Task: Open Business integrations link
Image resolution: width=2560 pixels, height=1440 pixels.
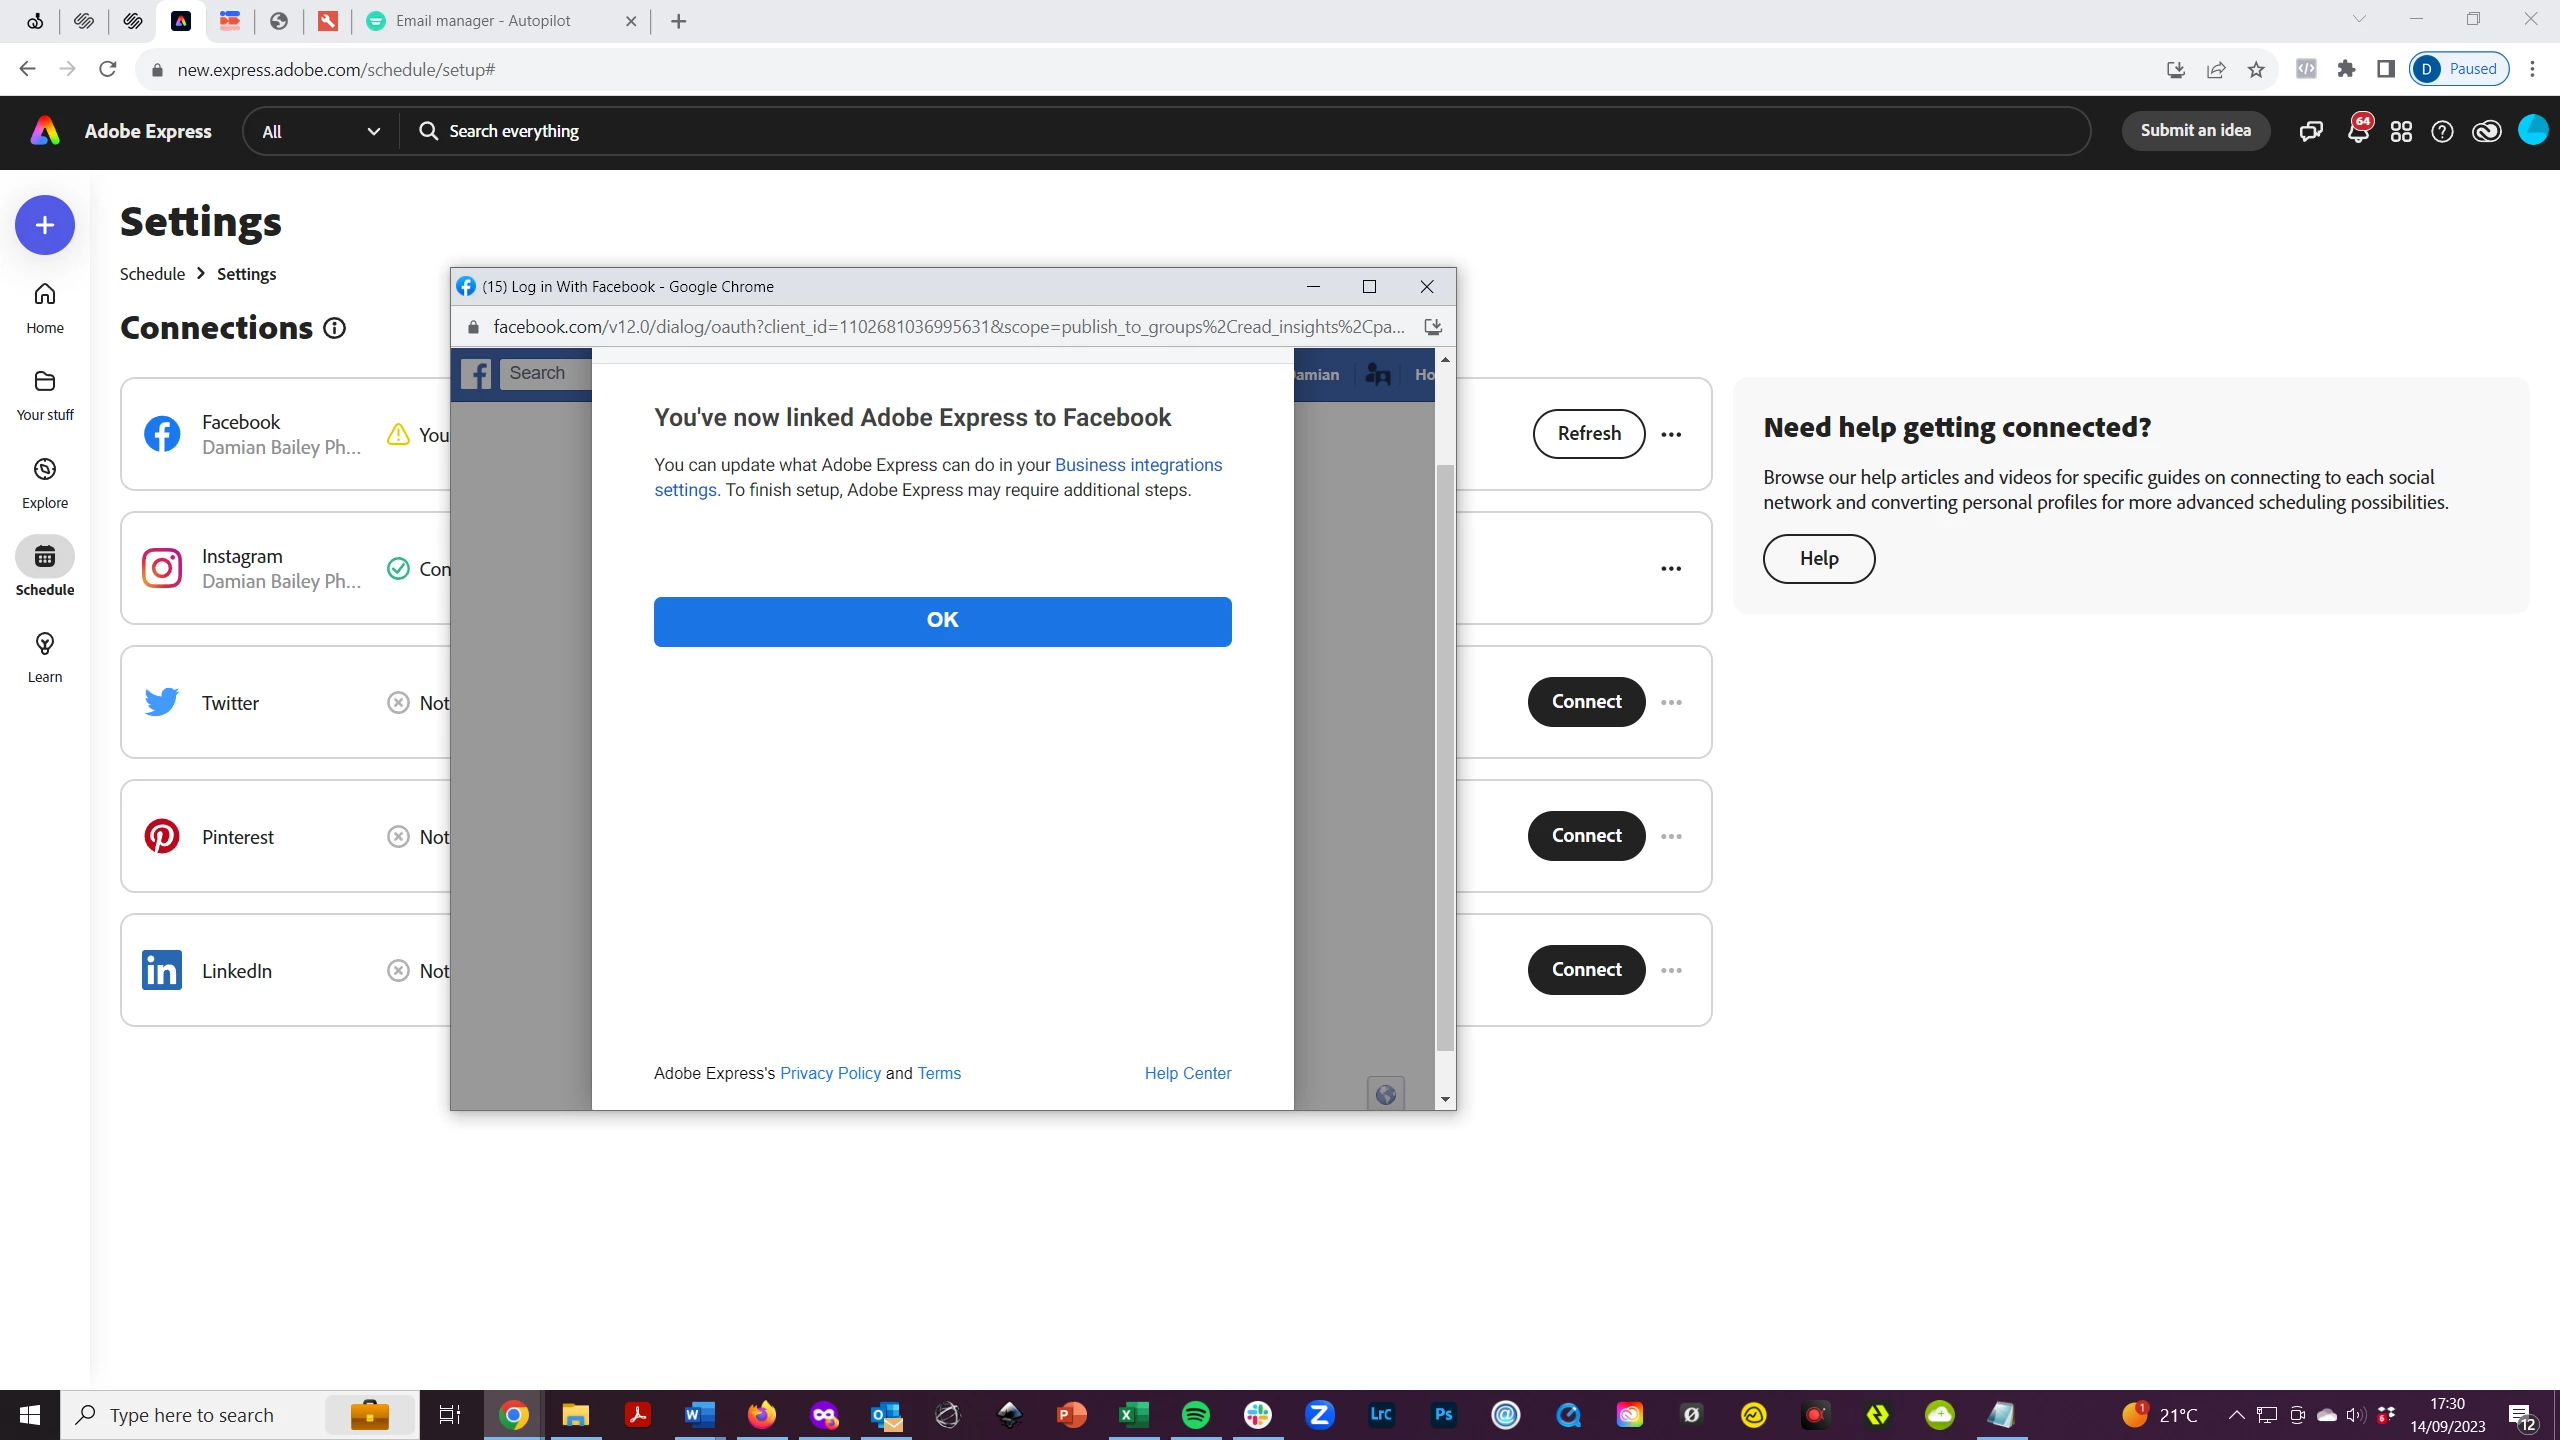Action: tap(1138, 465)
